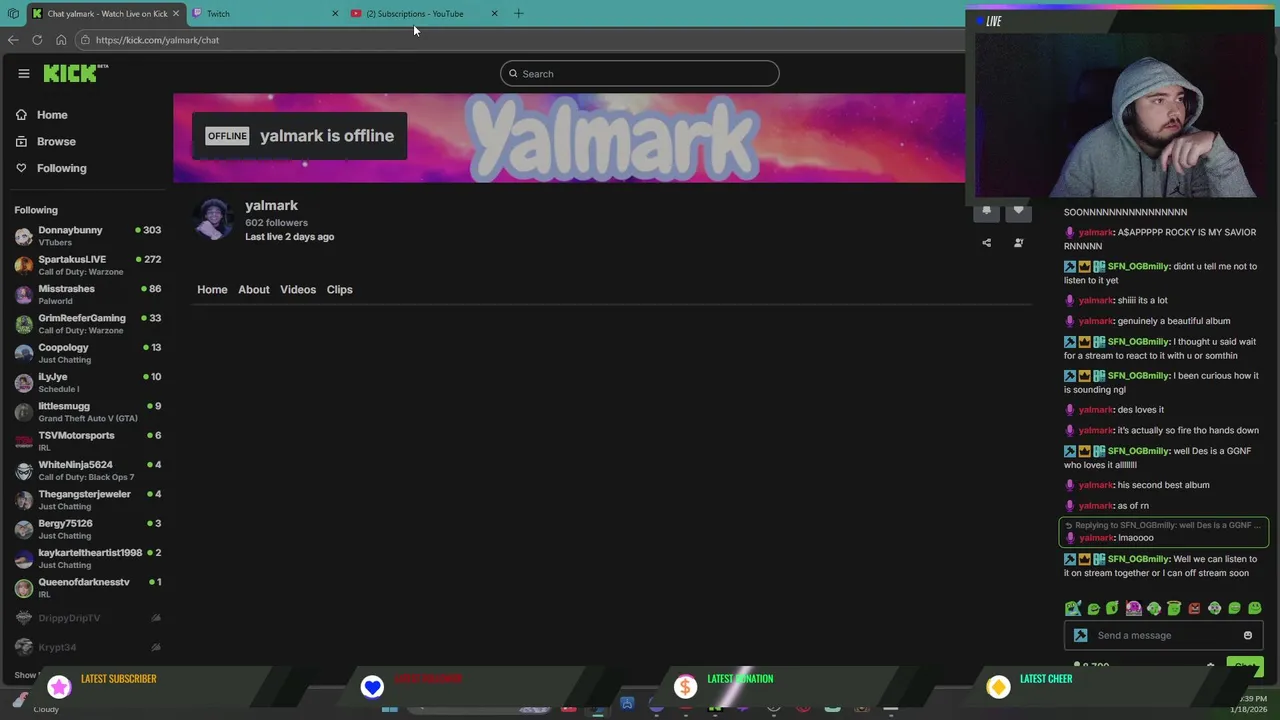This screenshot has width=1280, height=720.
Task: Open TSVMotorsports IRL stream
Action: coord(88,441)
